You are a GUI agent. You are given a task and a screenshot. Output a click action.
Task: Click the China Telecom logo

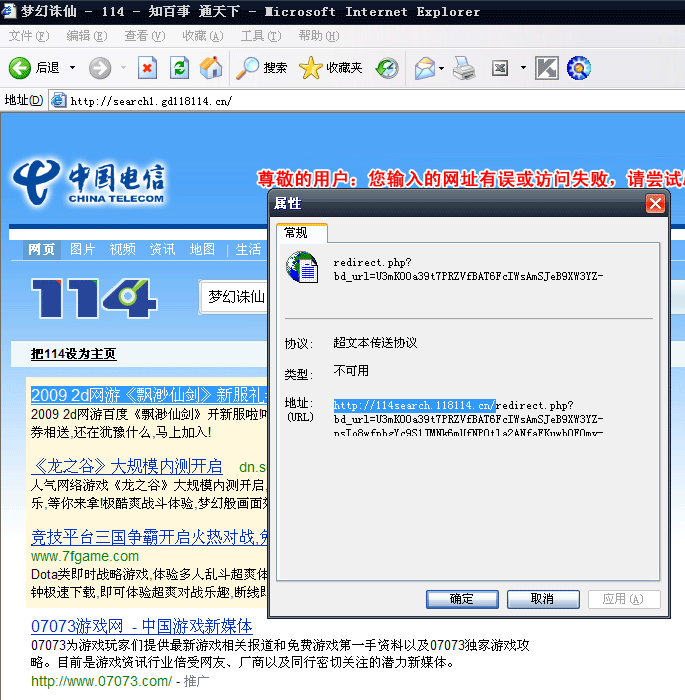click(x=89, y=183)
